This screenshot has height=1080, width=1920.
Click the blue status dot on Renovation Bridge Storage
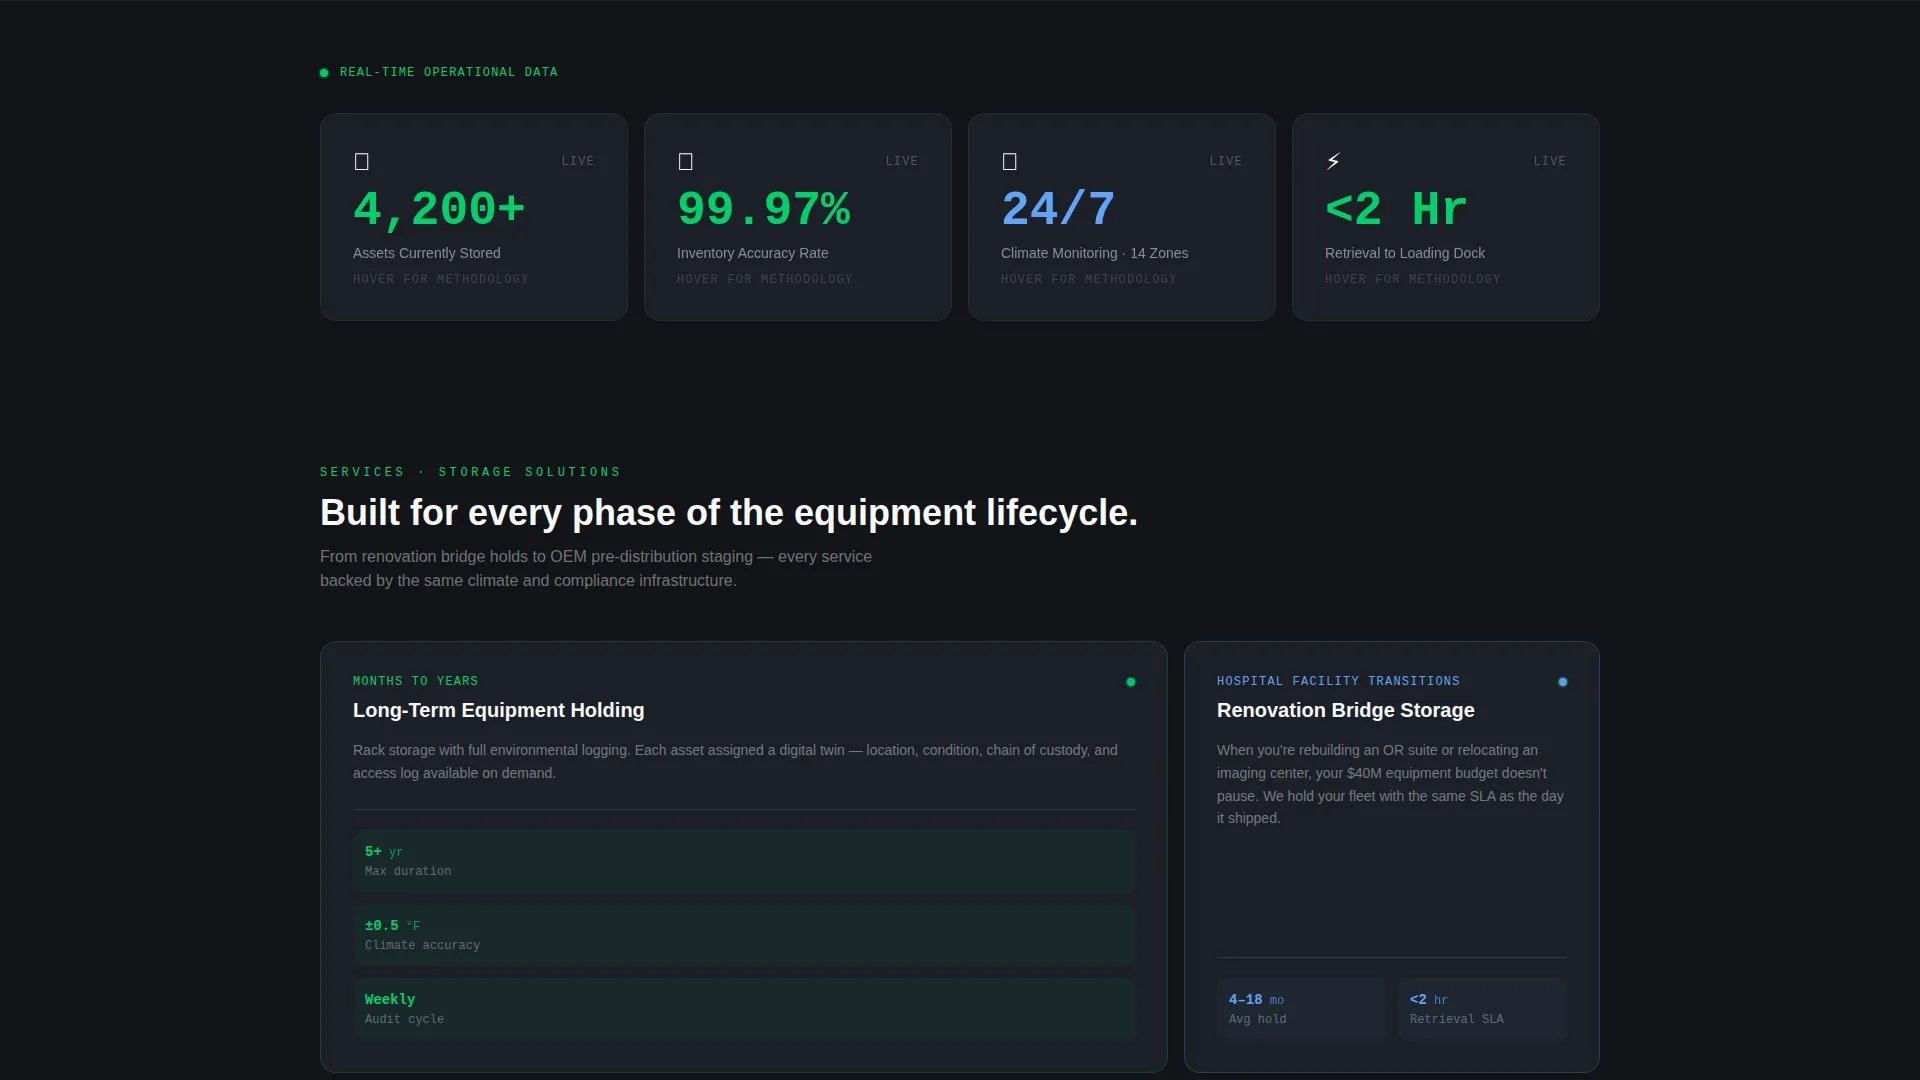point(1563,682)
